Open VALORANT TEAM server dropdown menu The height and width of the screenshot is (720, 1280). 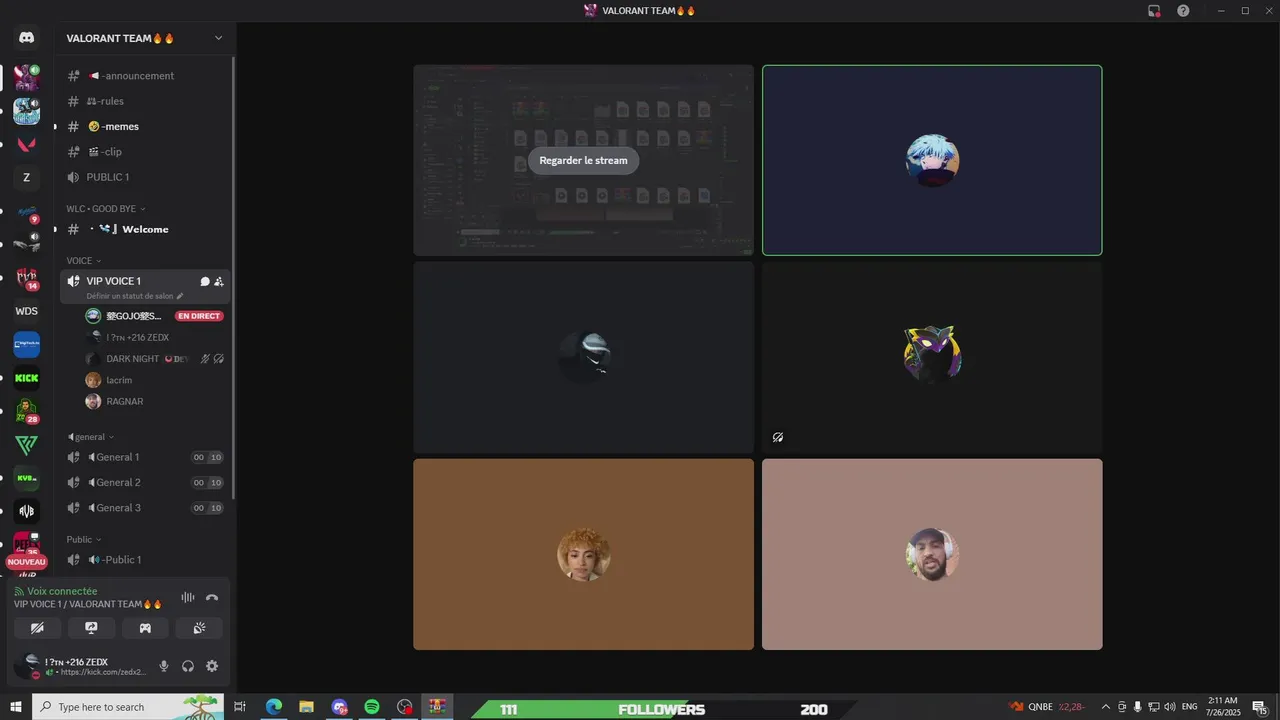pos(146,38)
